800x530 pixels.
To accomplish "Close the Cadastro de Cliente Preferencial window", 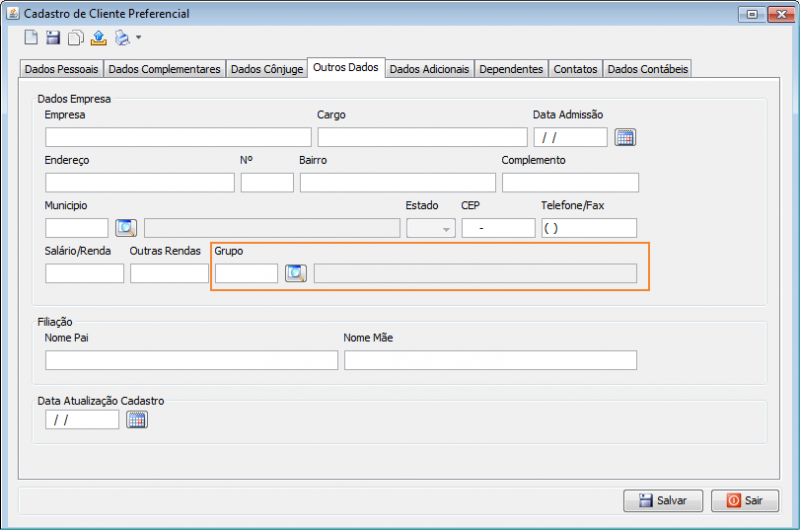I will pos(781,14).
